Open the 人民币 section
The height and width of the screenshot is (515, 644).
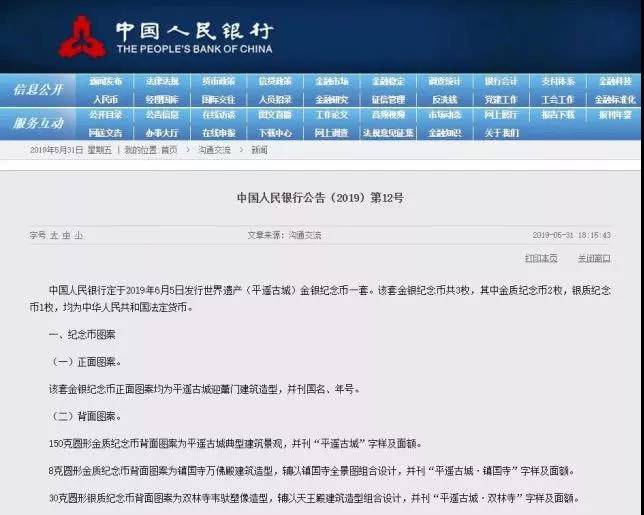(105, 99)
